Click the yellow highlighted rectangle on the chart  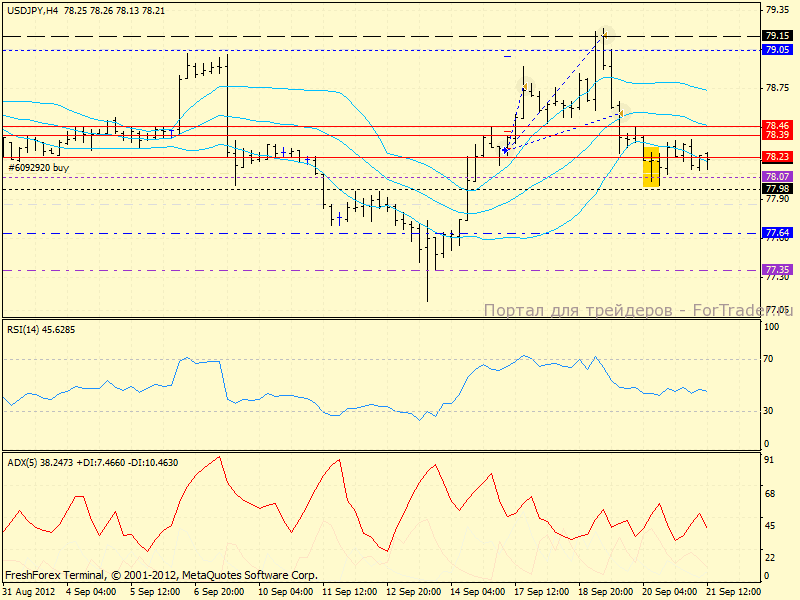point(652,166)
